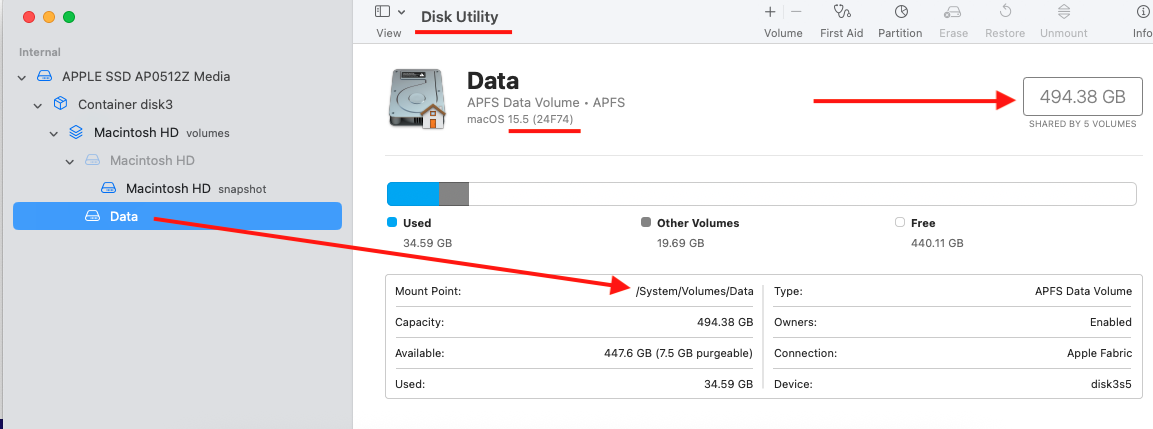
Task: Collapse APPLE SSD AP0512Z Media tree
Action: 22,77
